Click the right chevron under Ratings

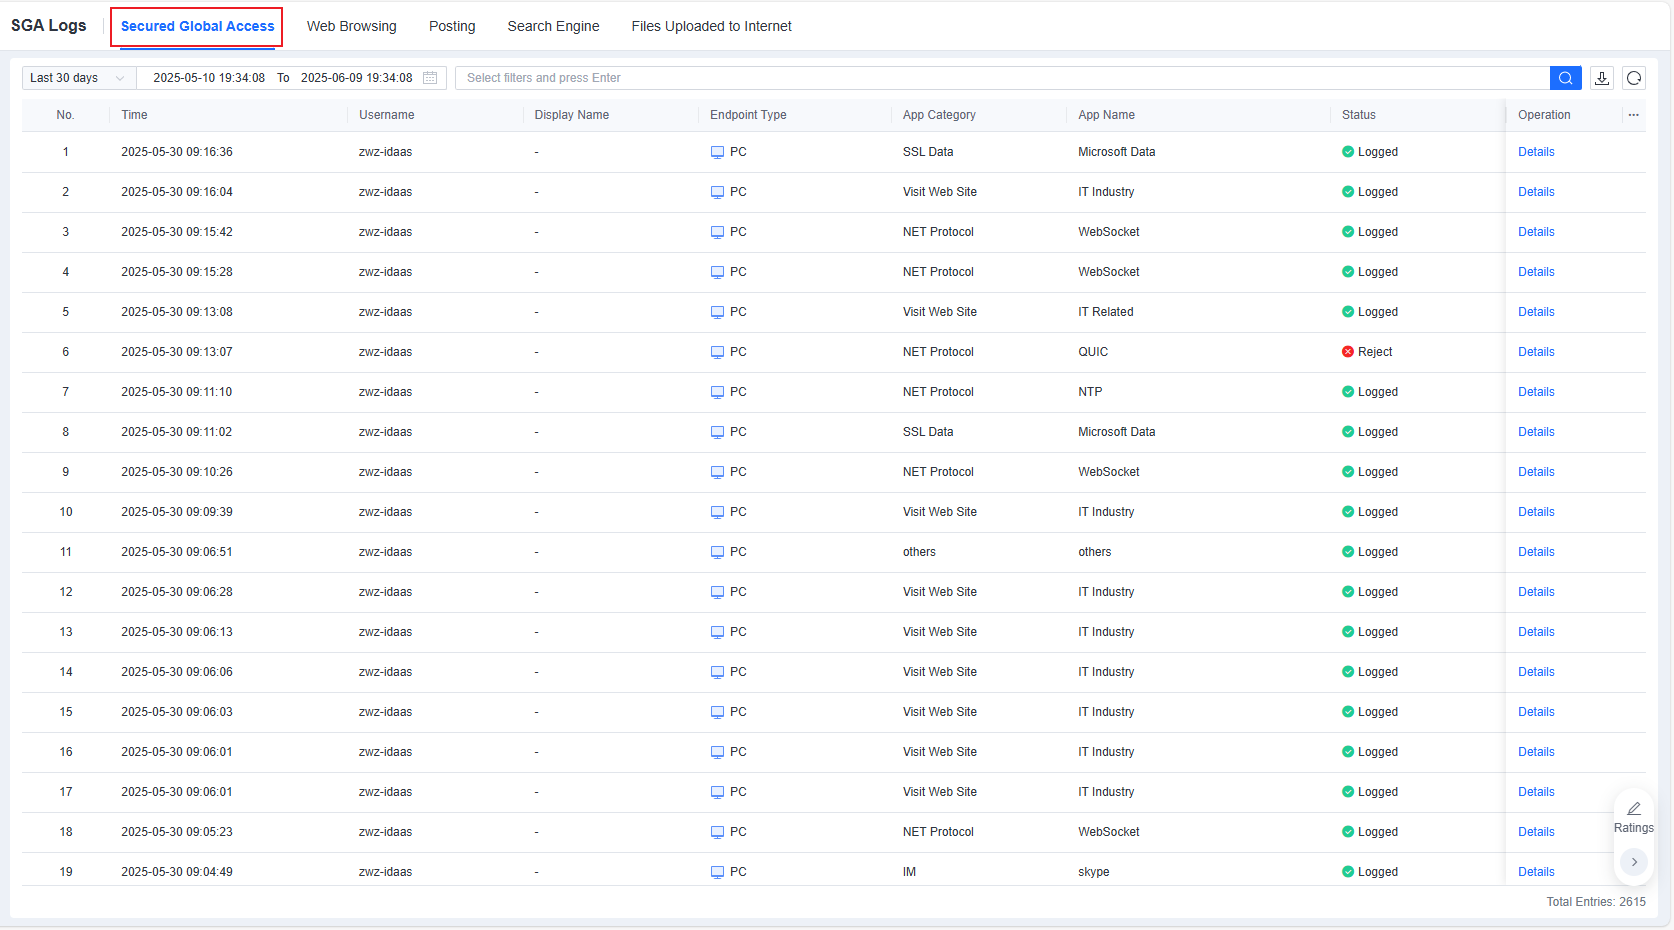pos(1634,862)
